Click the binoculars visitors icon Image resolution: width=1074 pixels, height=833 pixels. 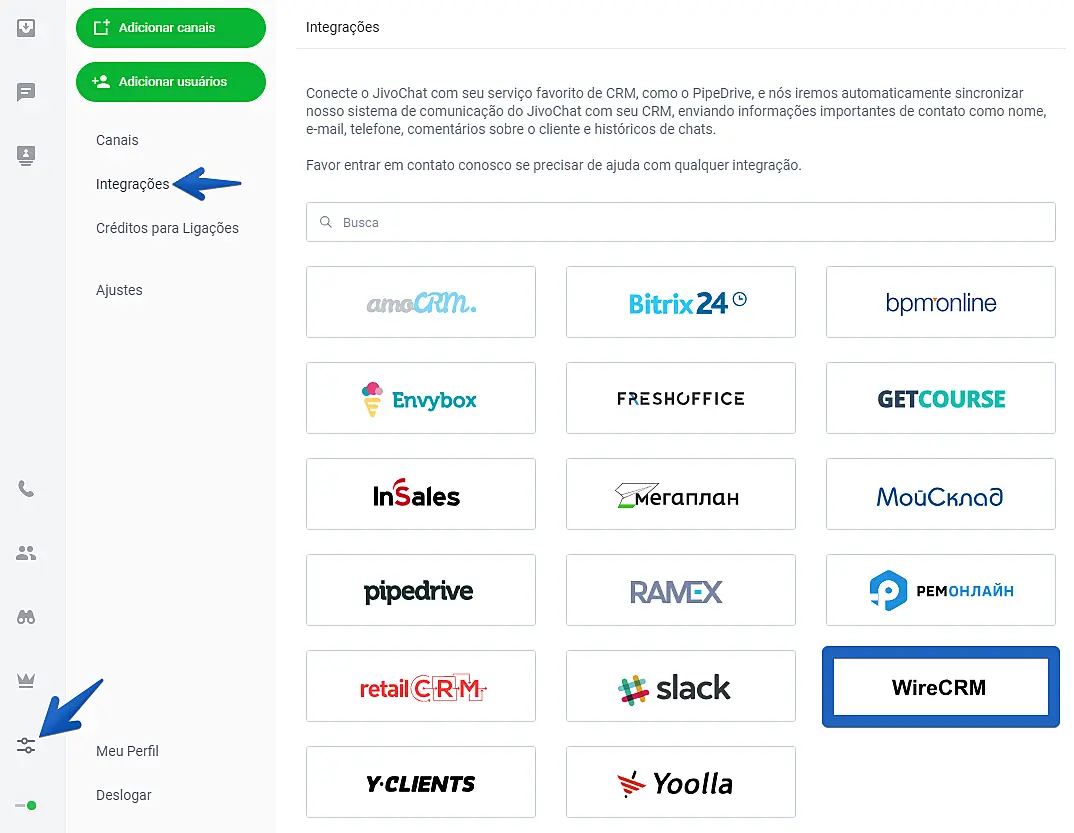tap(26, 616)
